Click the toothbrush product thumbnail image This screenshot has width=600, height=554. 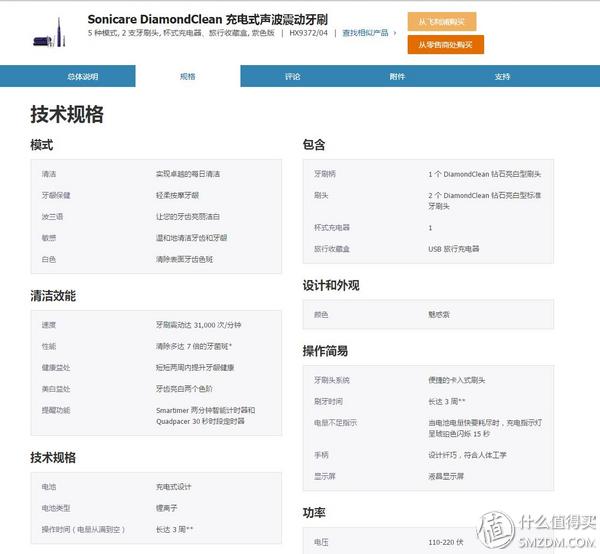49,33
